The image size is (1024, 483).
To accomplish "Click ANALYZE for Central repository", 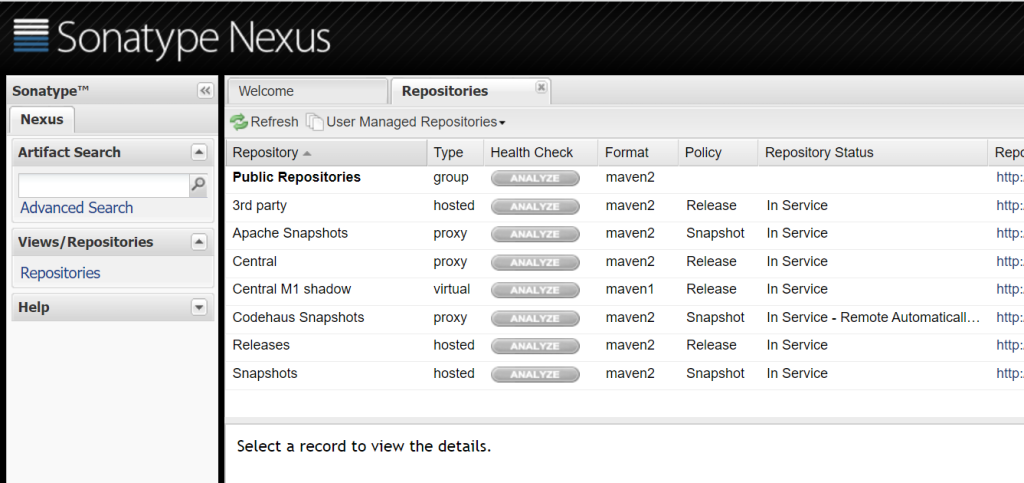I will [535, 262].
